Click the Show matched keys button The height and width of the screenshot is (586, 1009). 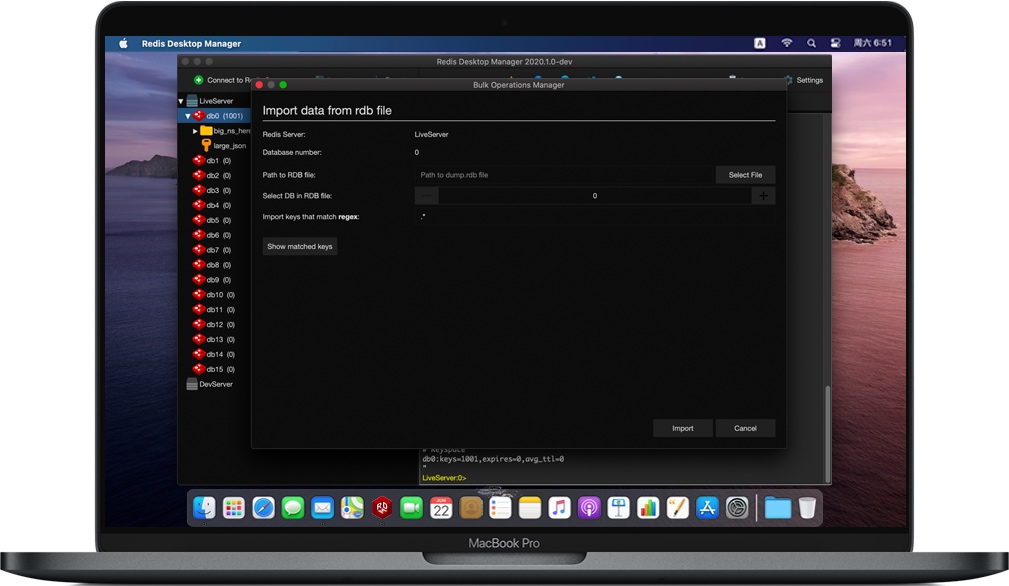tap(299, 246)
